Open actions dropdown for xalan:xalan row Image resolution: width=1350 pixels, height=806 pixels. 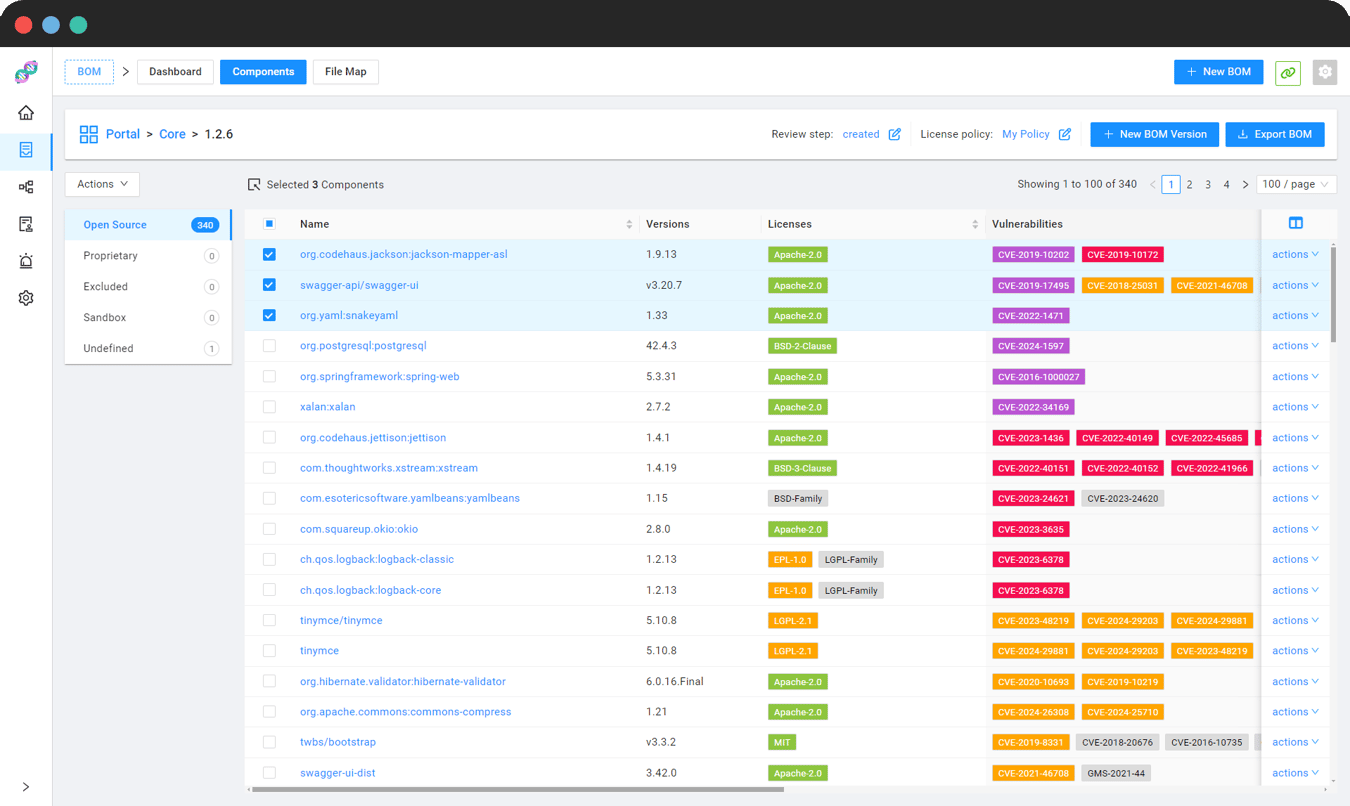pyautogui.click(x=1294, y=406)
